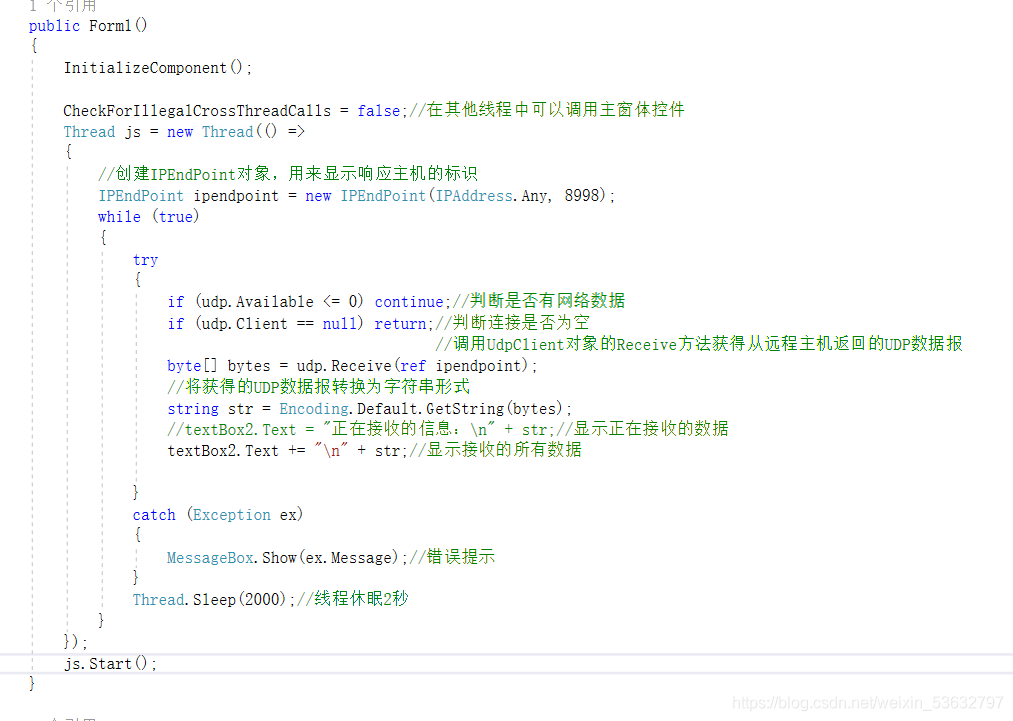The width and height of the screenshot is (1013, 721).
Task: Click the js.Start method call
Action: coord(99,663)
